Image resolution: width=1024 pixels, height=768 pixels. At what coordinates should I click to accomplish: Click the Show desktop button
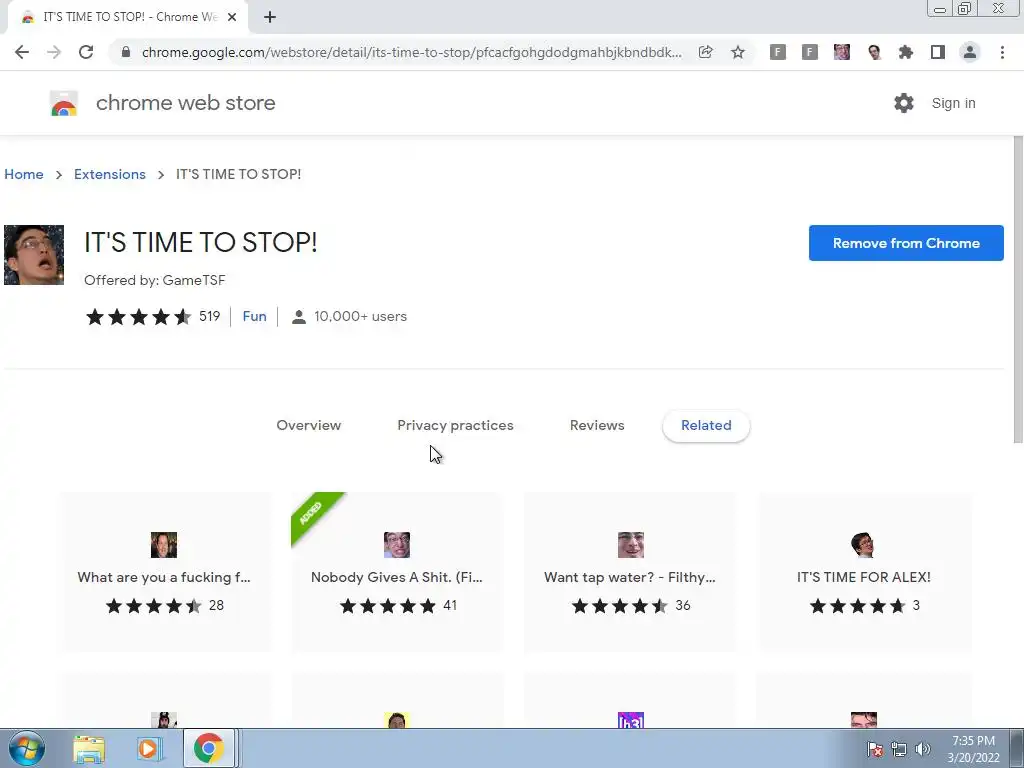[1017, 749]
